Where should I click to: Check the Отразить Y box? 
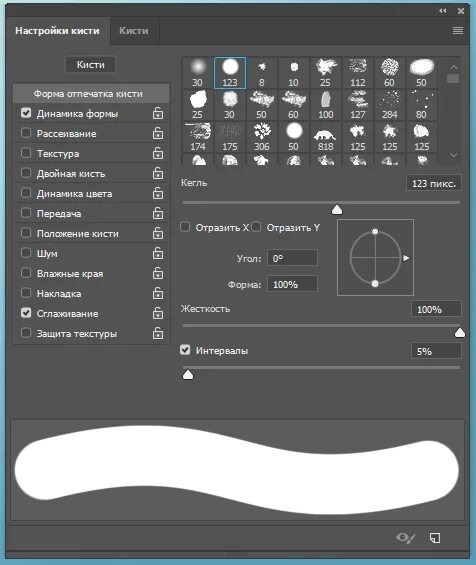[256, 227]
